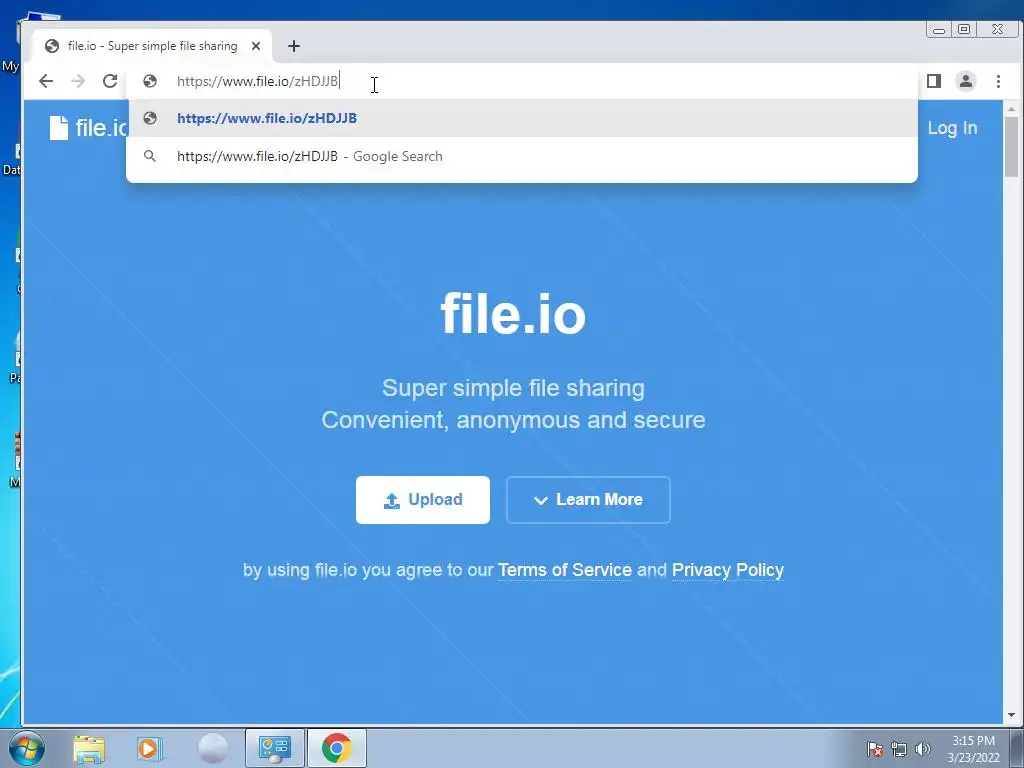Reload the page with the refresh icon
Viewport: 1024px width, 768px height.
pyautogui.click(x=110, y=81)
